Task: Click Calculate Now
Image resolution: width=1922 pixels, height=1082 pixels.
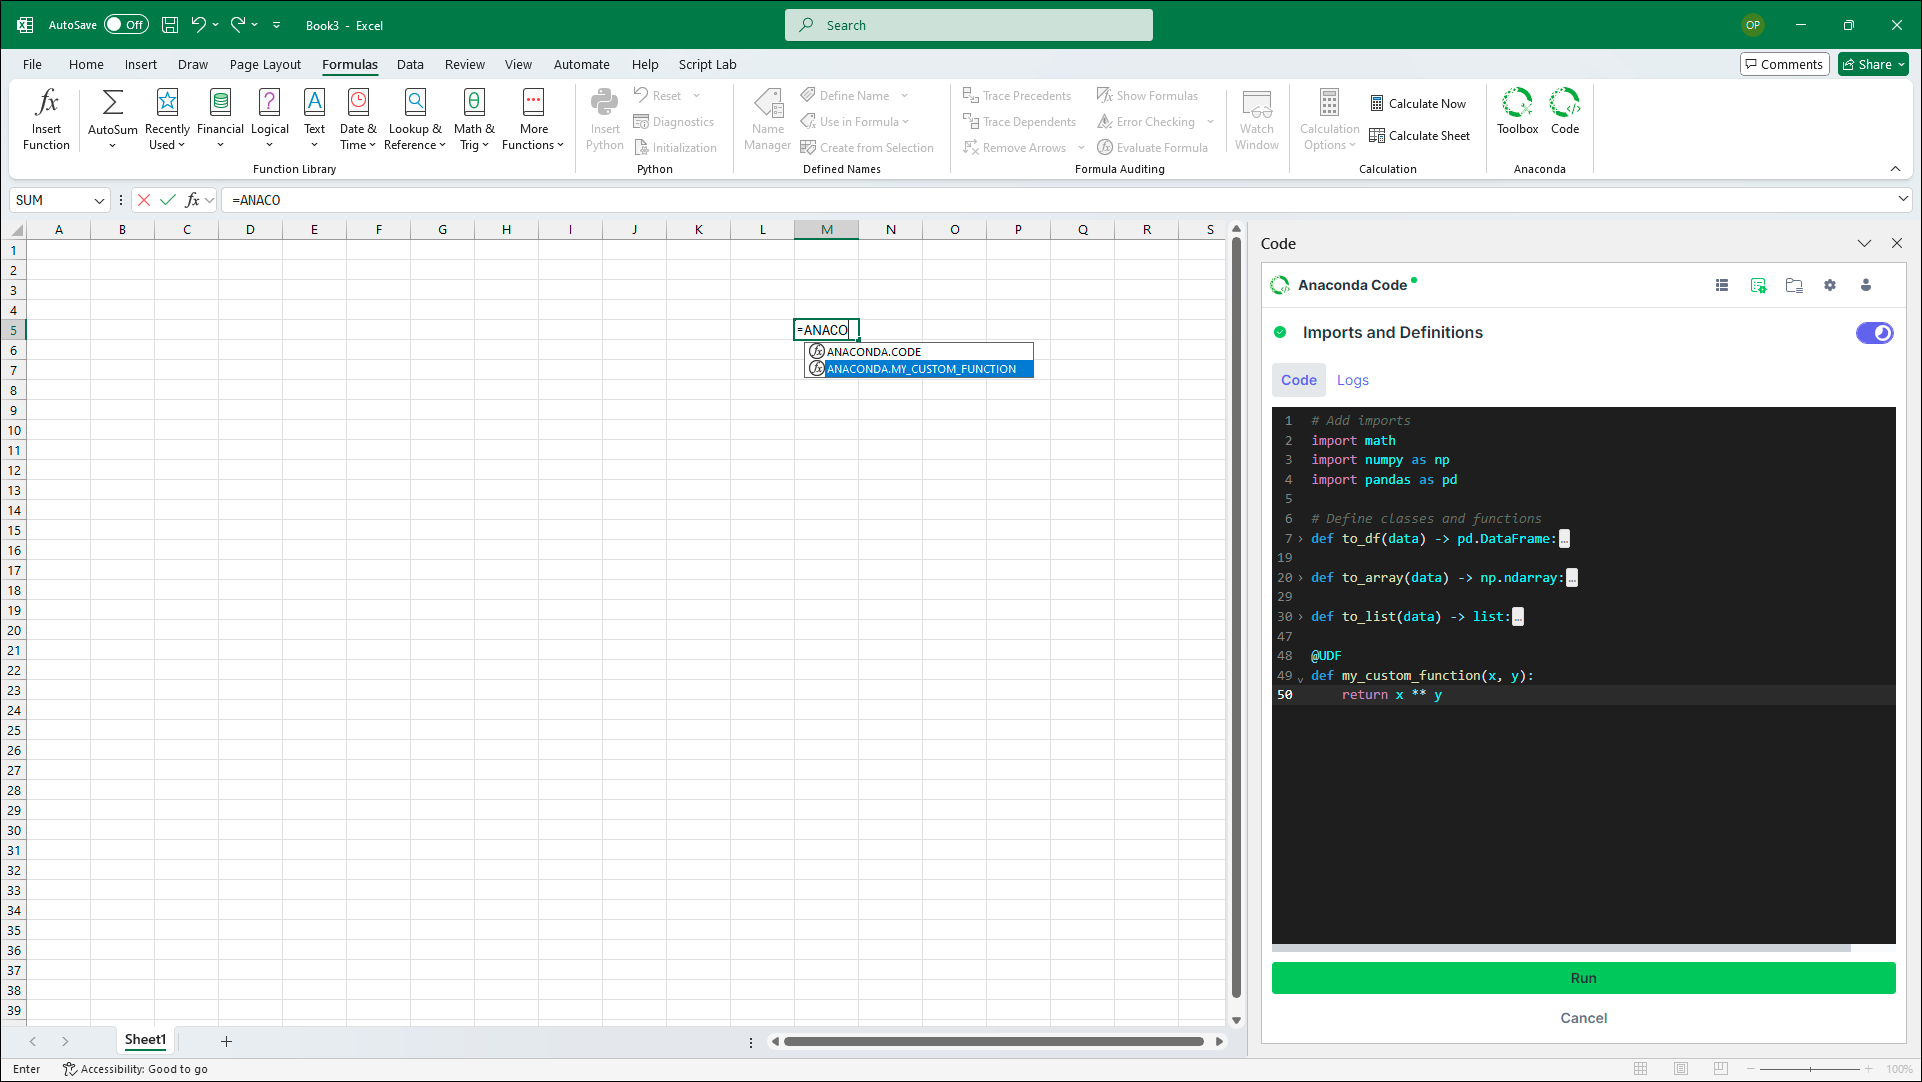Action: (x=1418, y=103)
